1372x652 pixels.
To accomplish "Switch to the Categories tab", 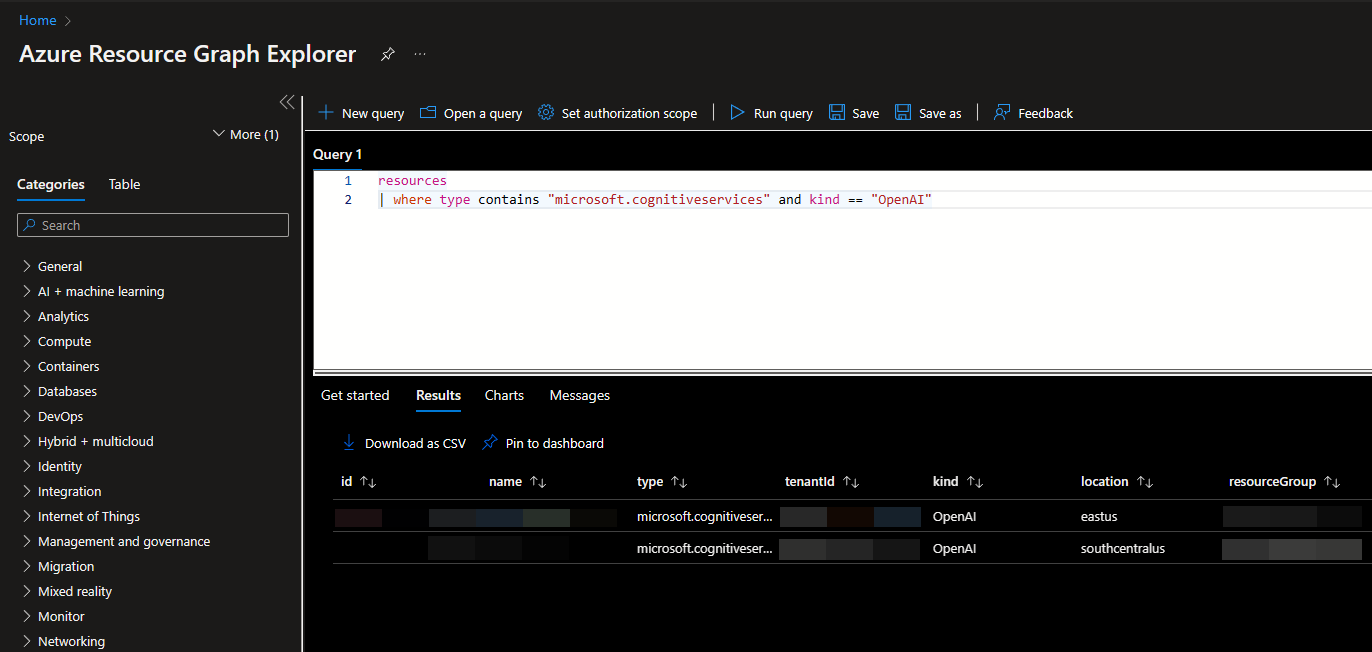I will [x=51, y=184].
